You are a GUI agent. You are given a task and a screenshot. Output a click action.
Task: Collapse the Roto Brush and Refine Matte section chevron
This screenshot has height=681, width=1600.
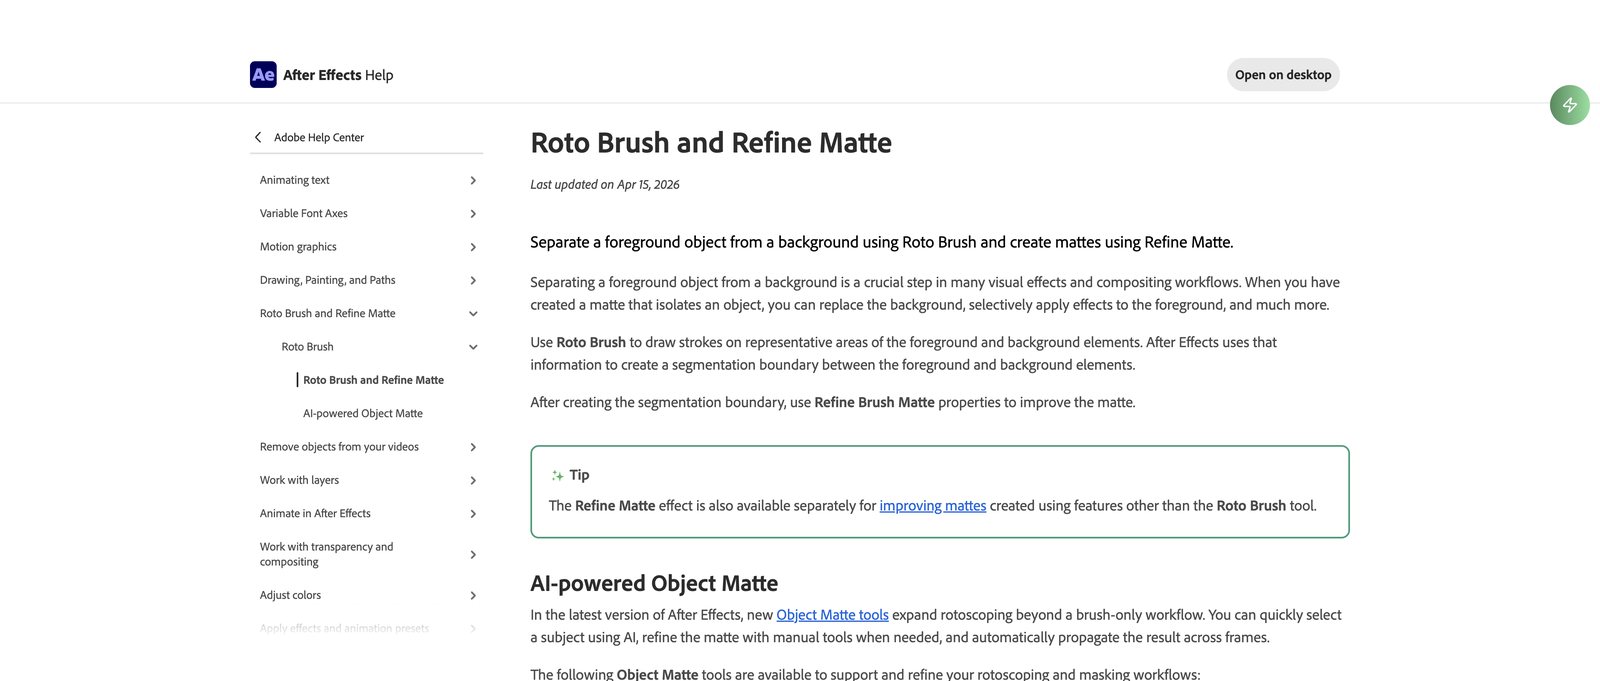[x=473, y=314]
